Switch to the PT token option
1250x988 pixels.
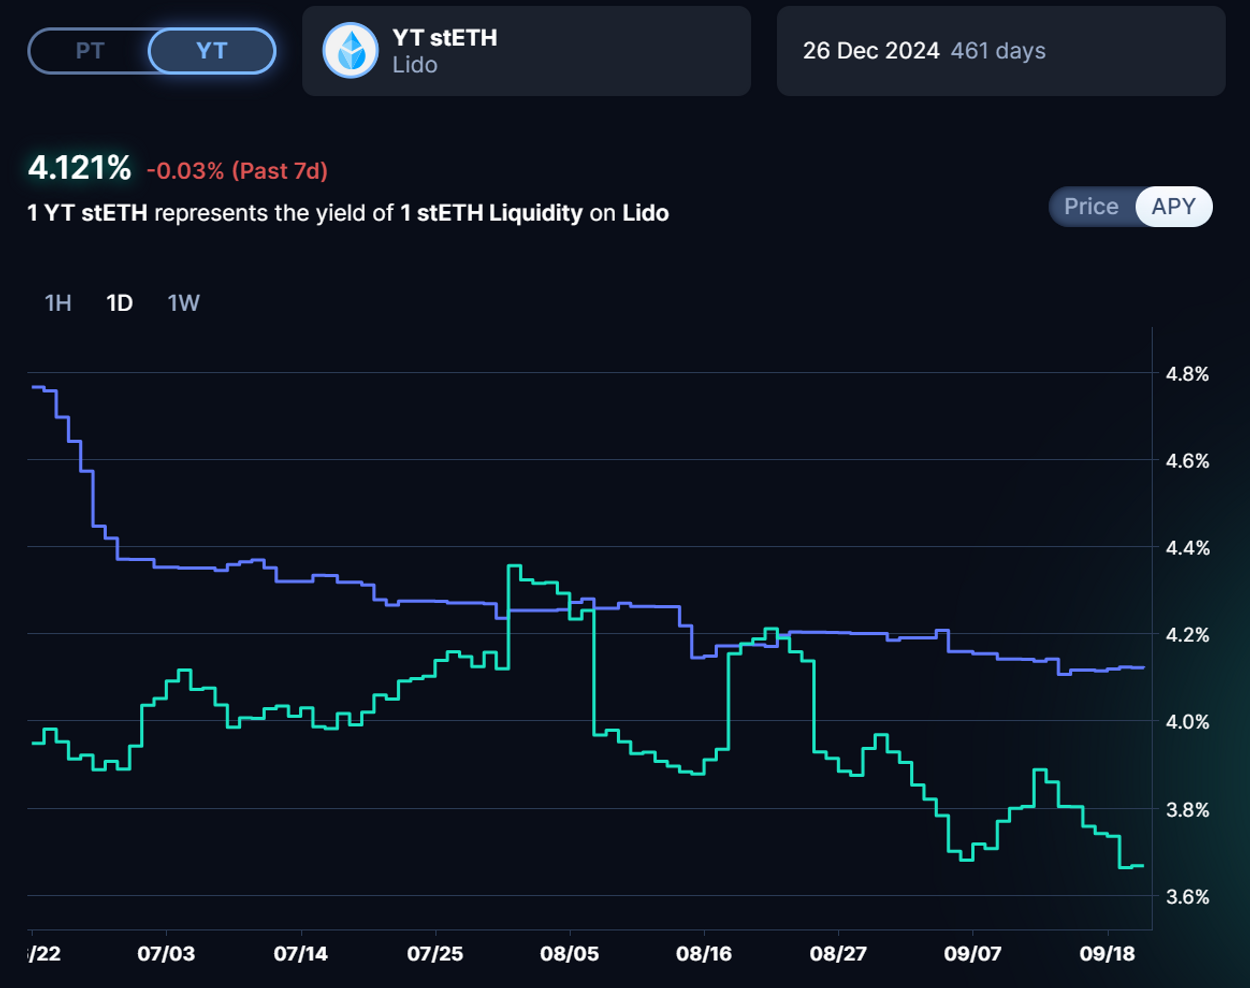[x=90, y=51]
